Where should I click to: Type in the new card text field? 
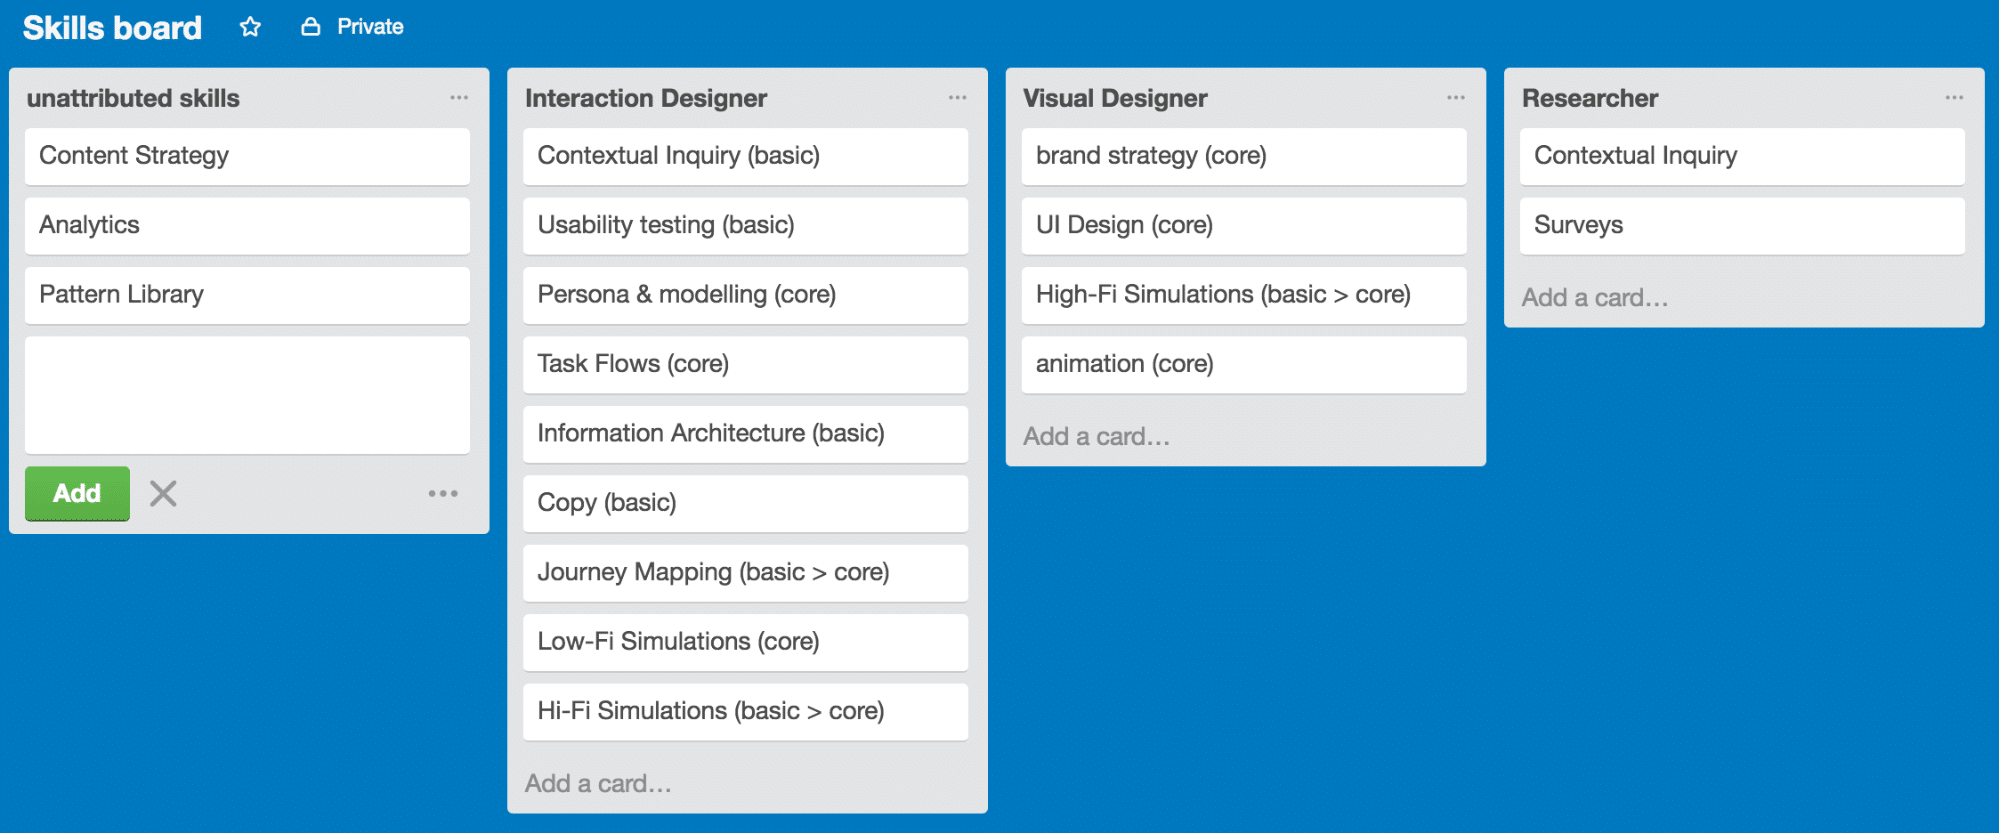[x=247, y=395]
